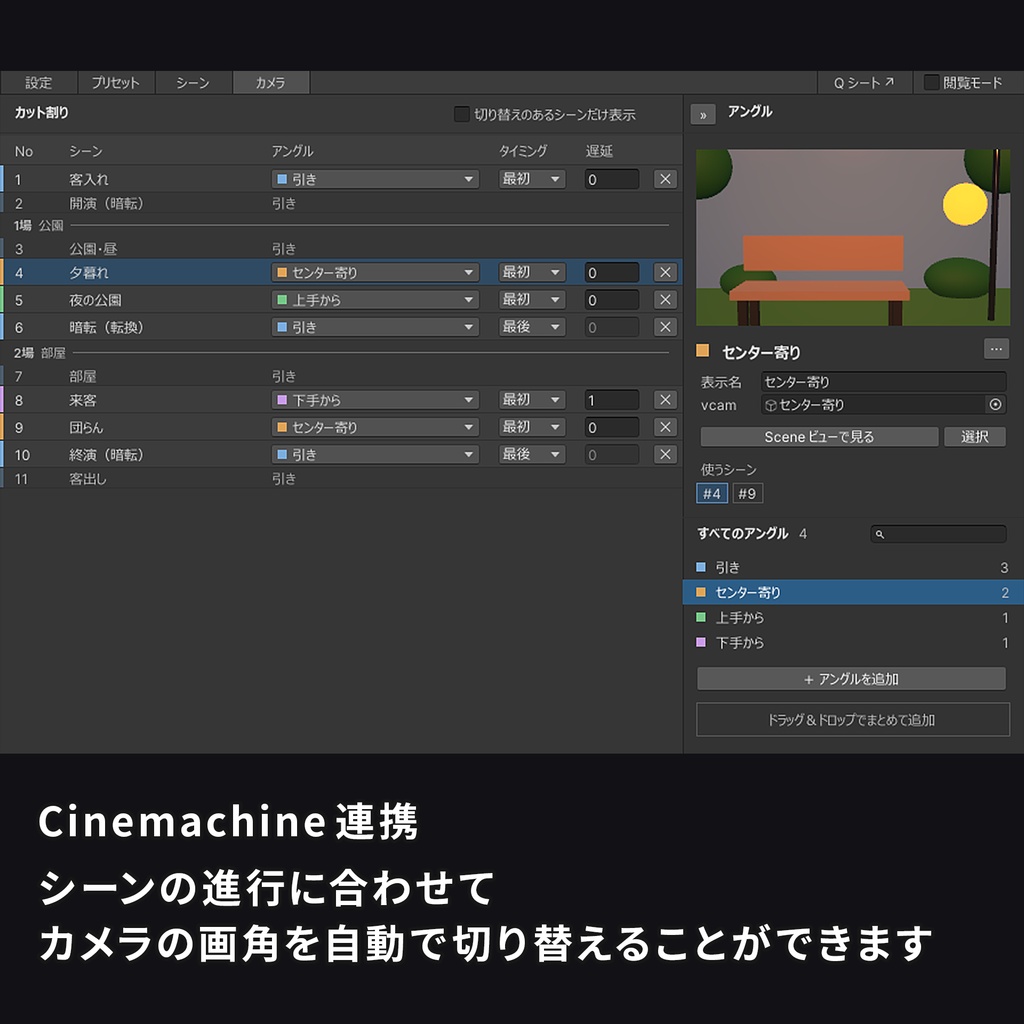This screenshot has height=1024, width=1024.
Task: Jump to scene tag #9
Action: 747,494
